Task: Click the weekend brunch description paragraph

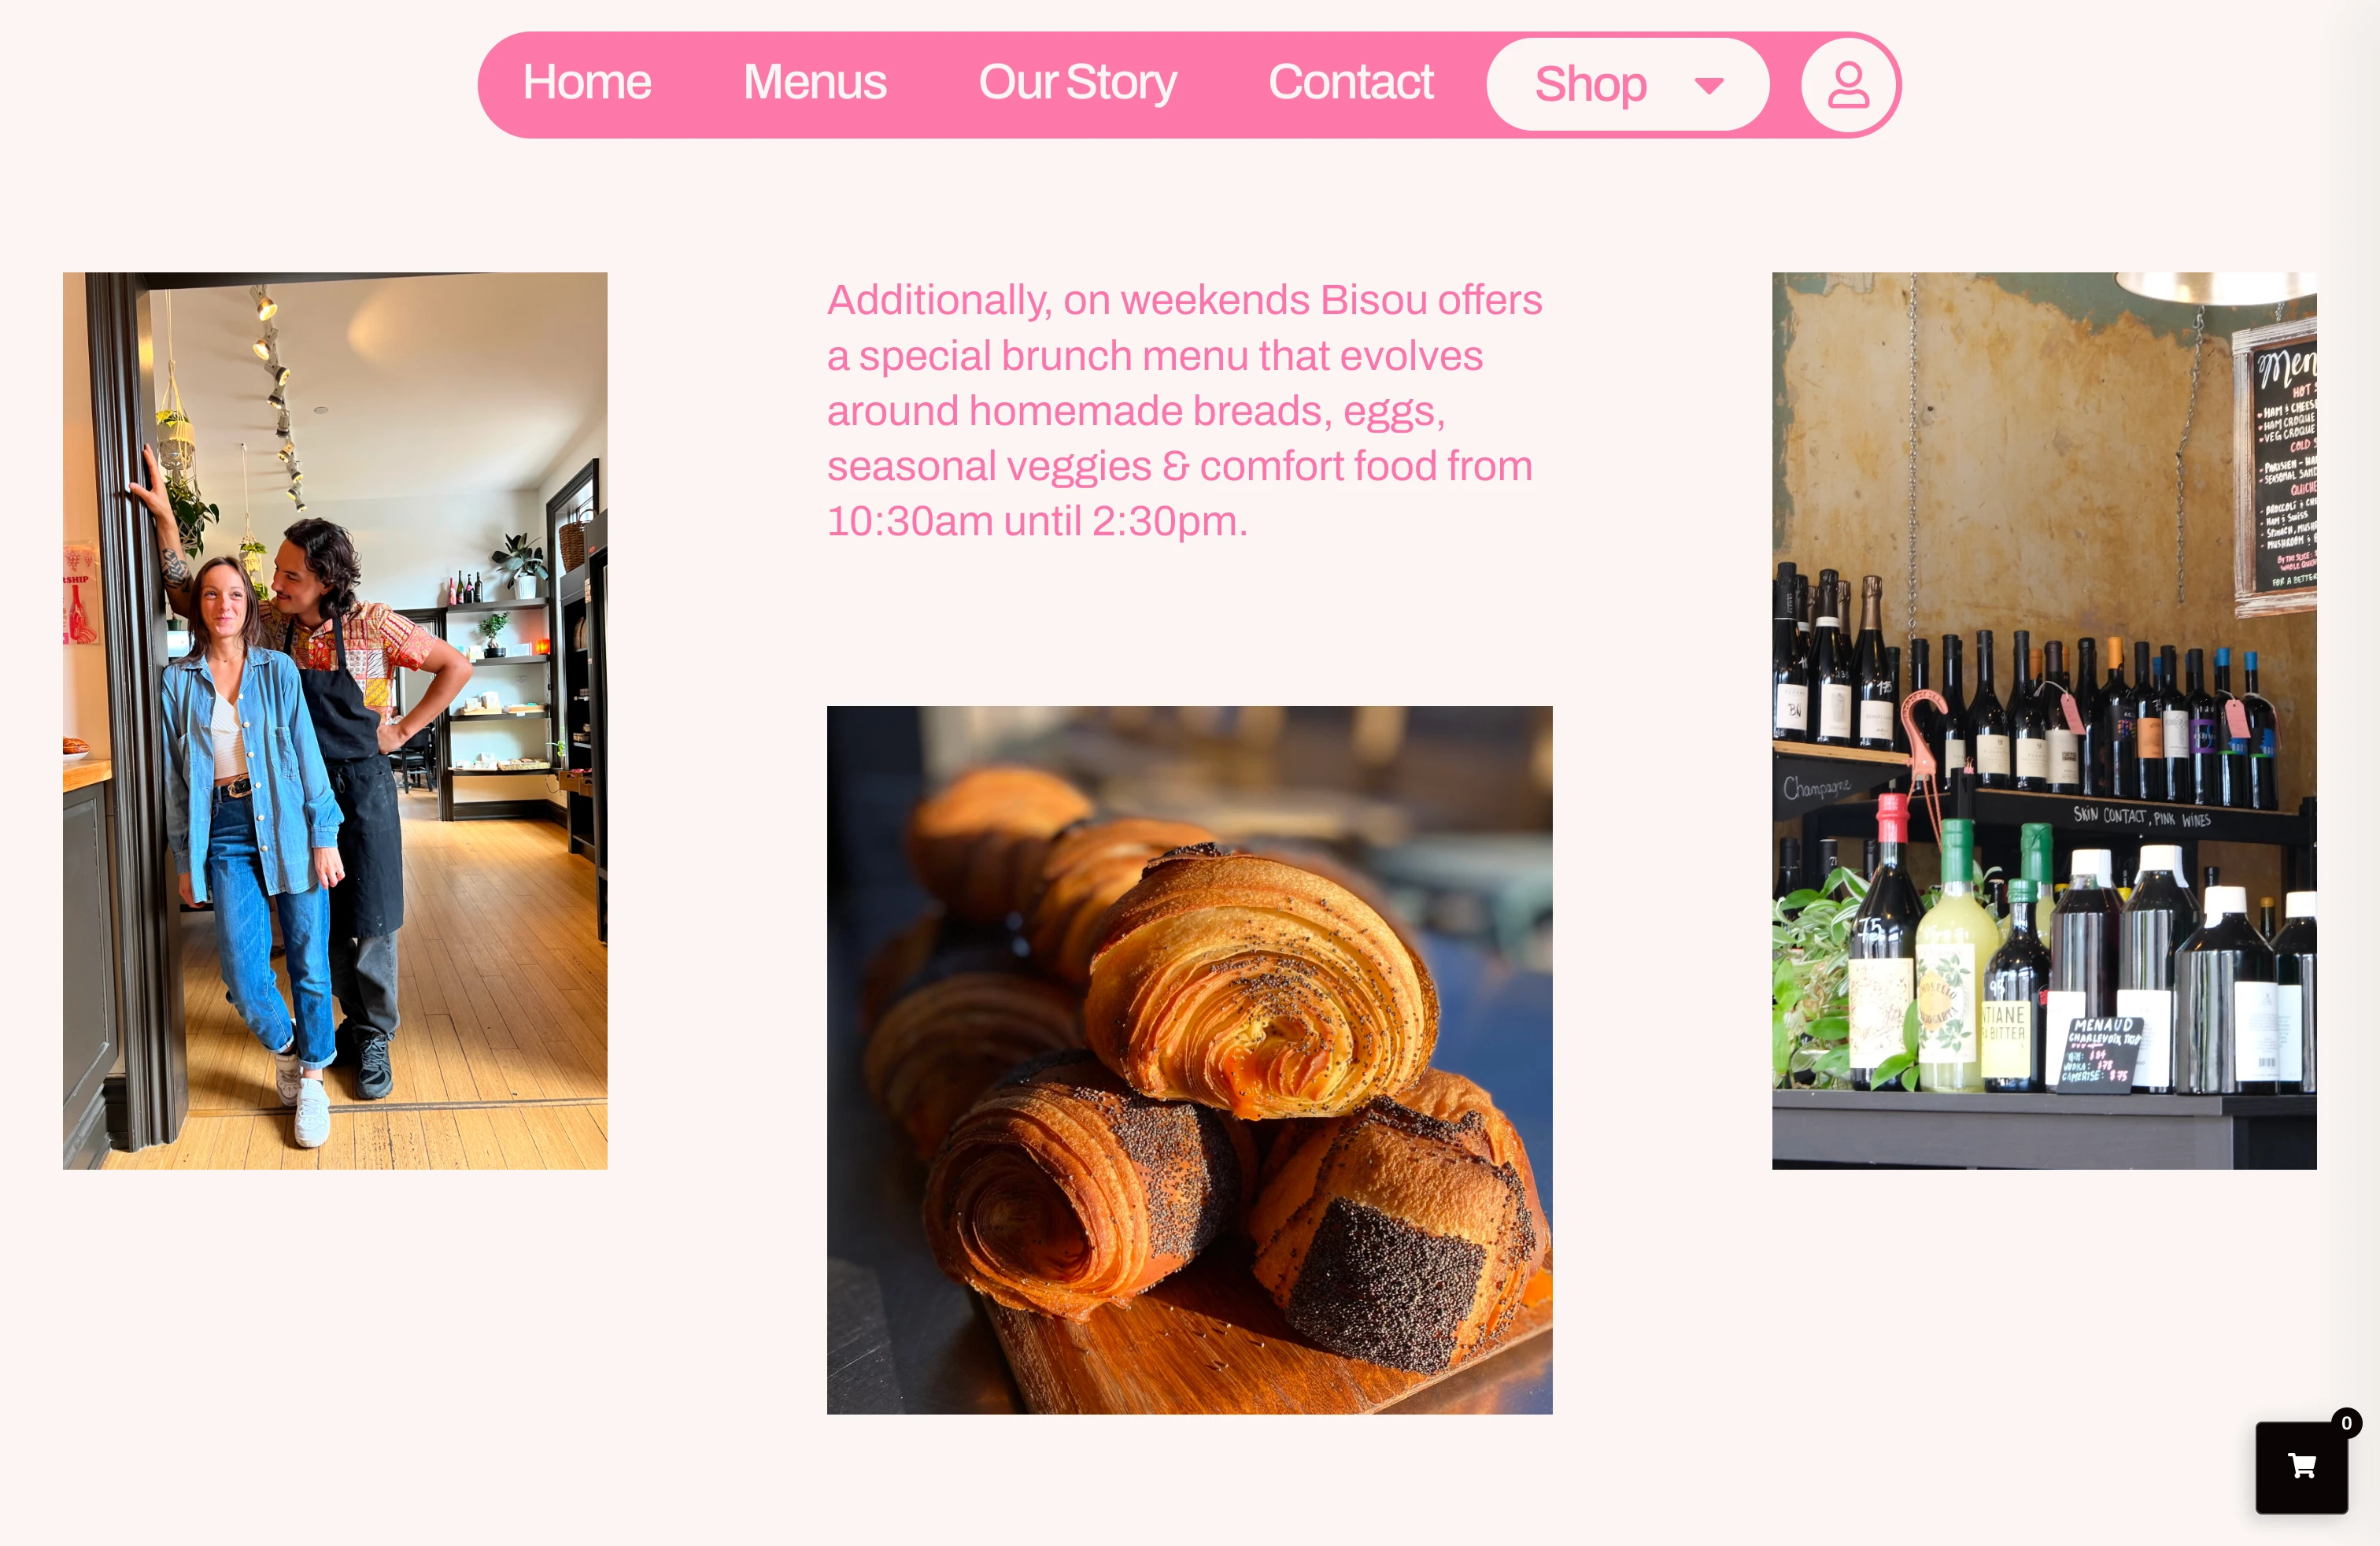Action: coord(1185,410)
